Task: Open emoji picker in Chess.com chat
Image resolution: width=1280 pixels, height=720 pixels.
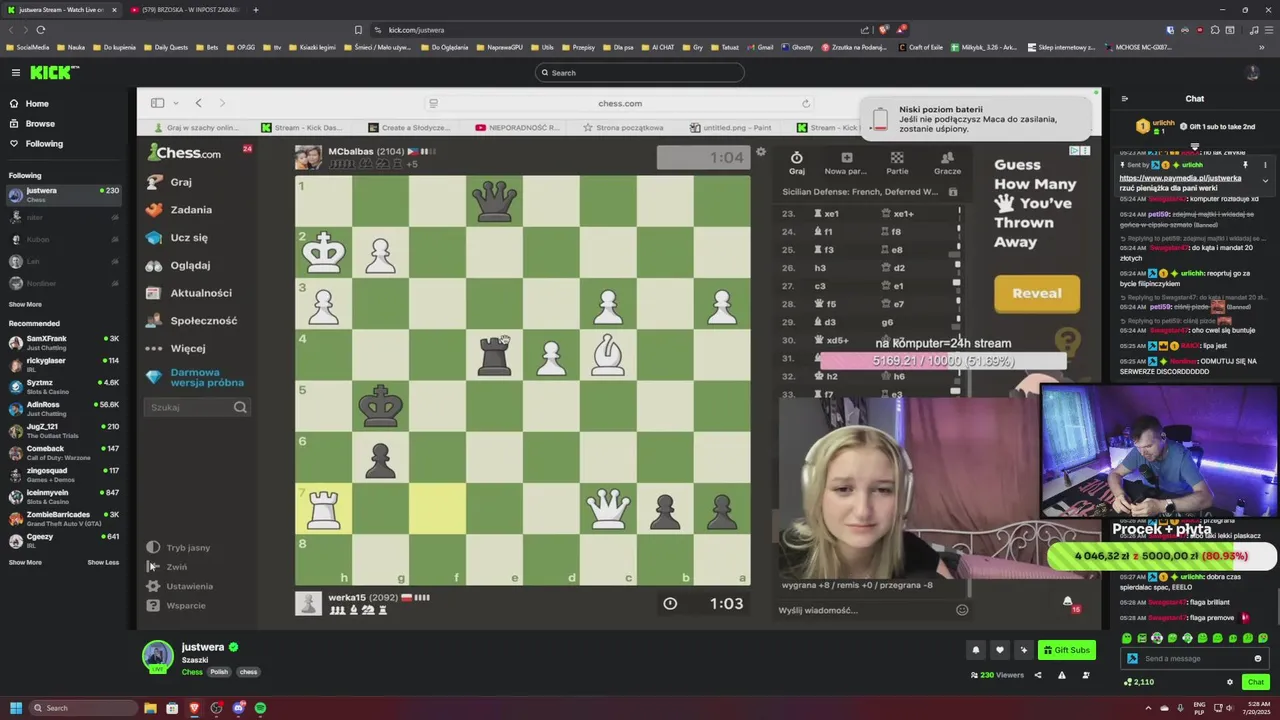Action: 962,610
